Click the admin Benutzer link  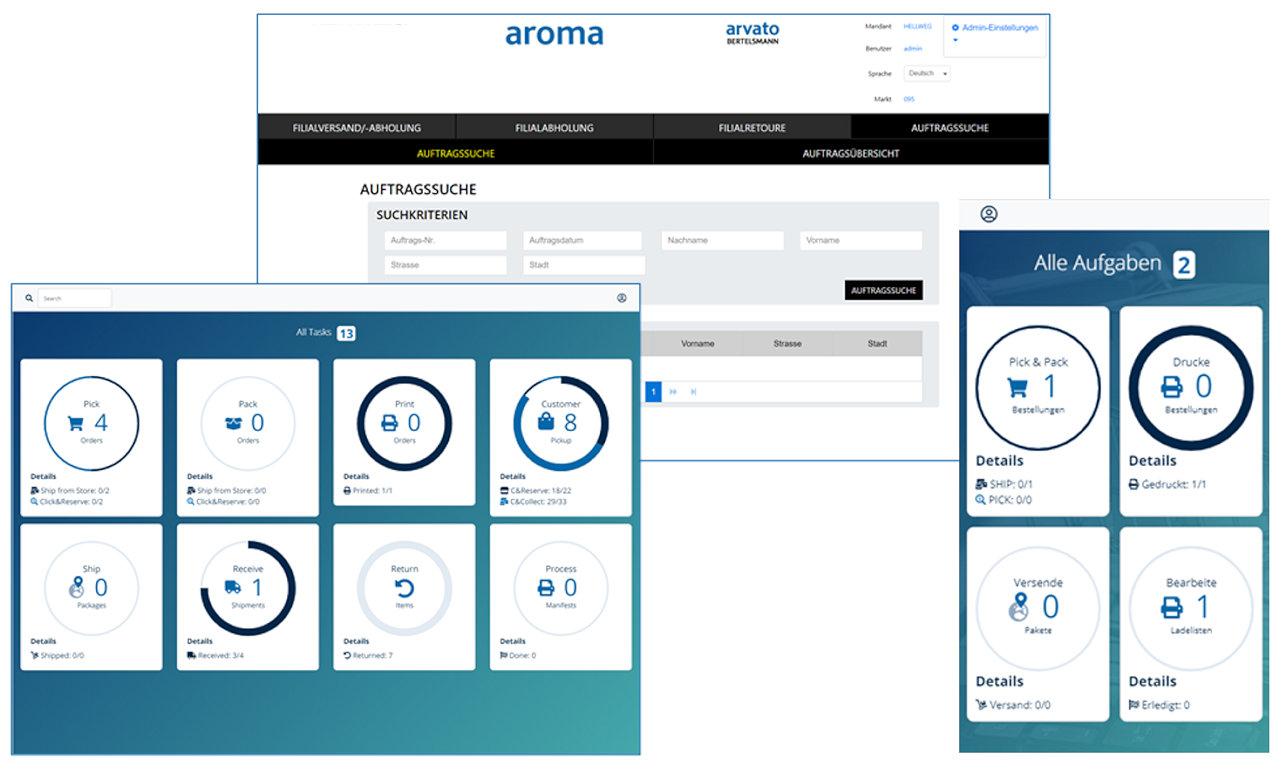coord(912,48)
